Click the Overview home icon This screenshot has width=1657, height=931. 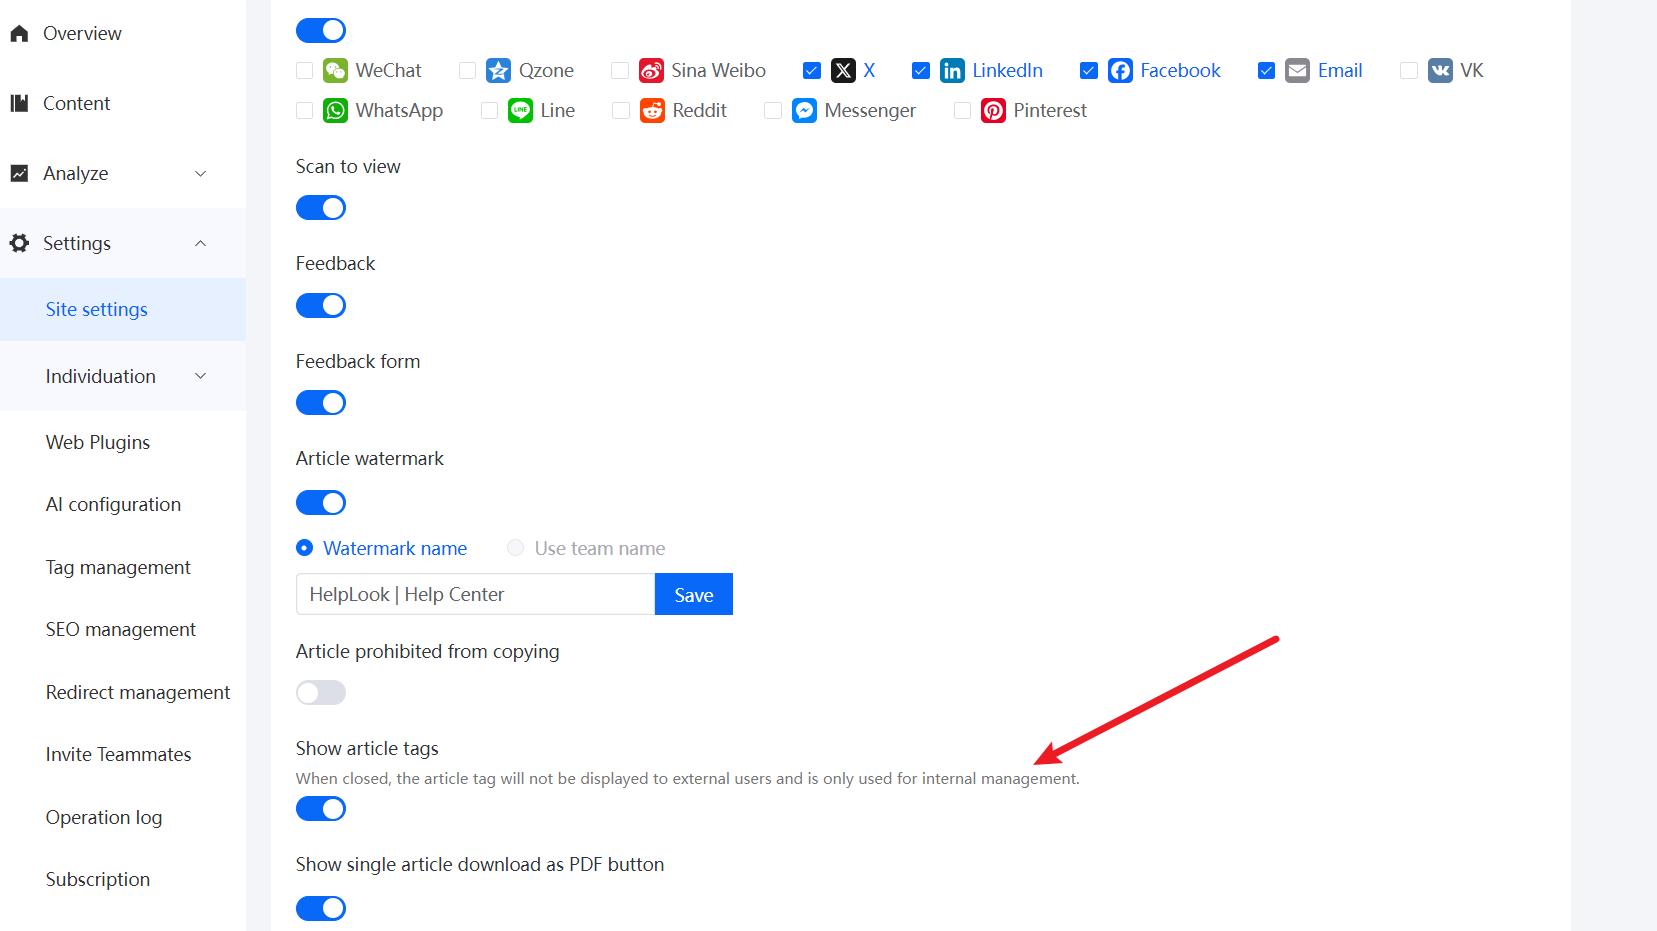(x=18, y=32)
